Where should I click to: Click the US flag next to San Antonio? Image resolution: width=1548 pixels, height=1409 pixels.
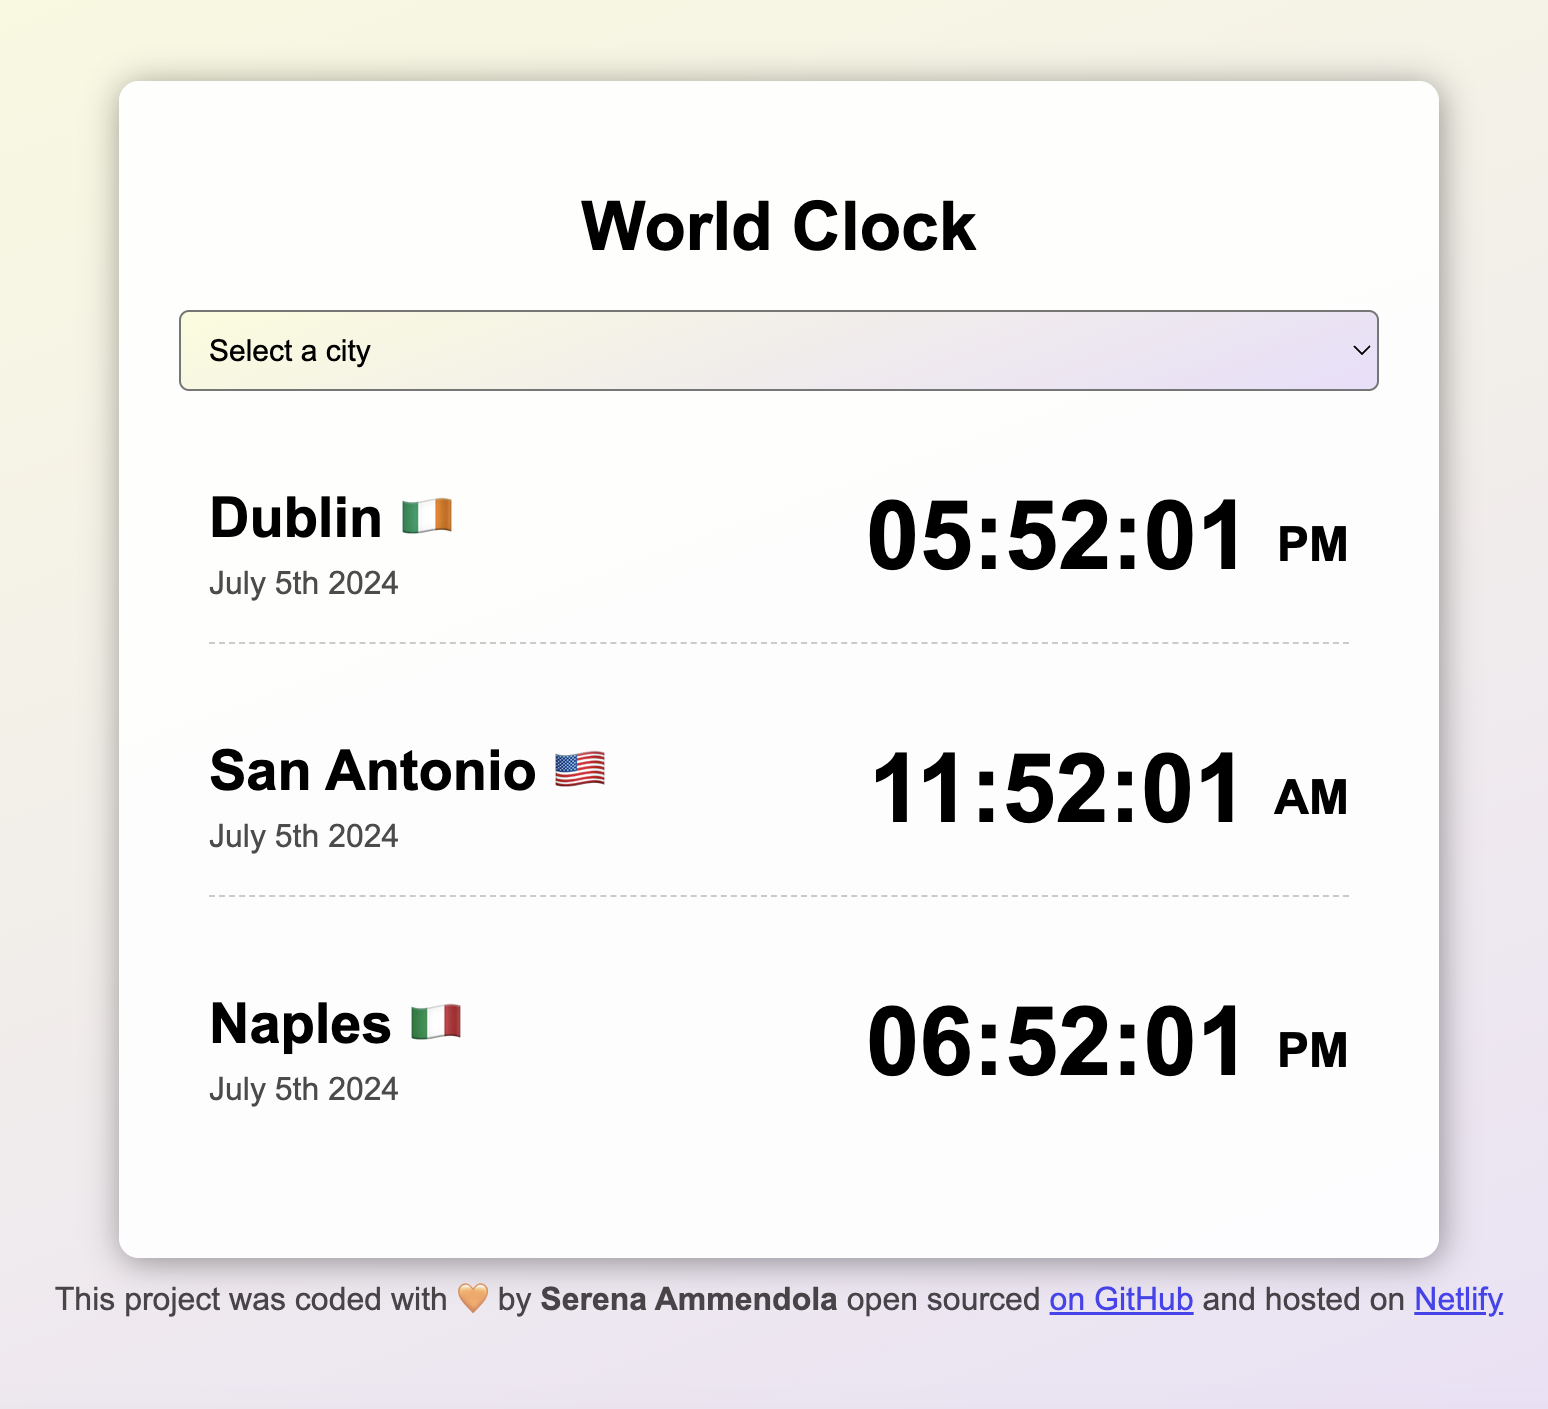[x=580, y=770]
